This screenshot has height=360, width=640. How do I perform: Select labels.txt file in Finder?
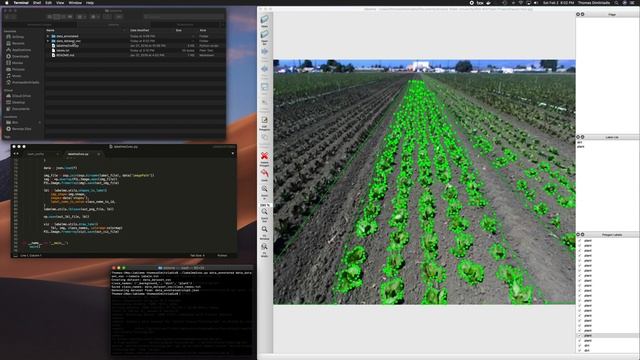click(62, 50)
